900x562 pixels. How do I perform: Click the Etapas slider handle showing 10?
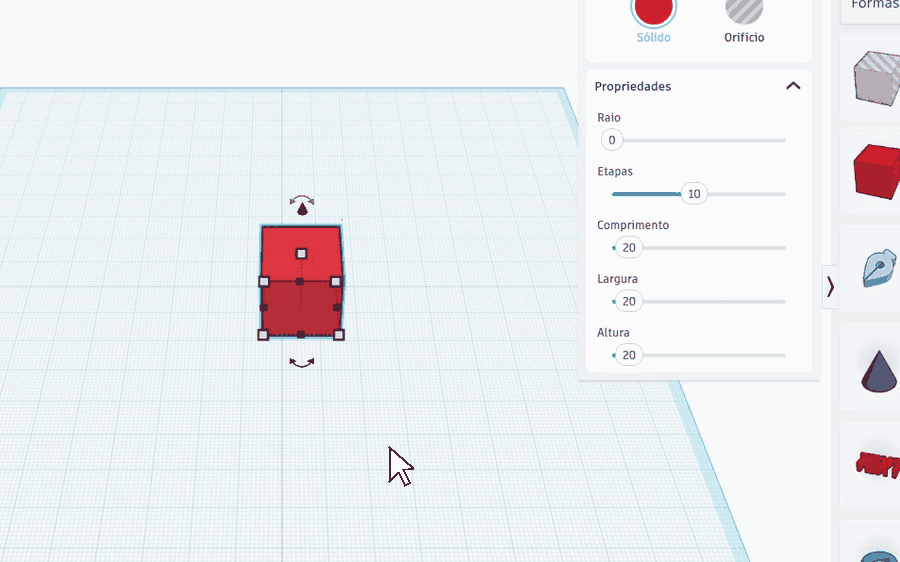coord(694,194)
